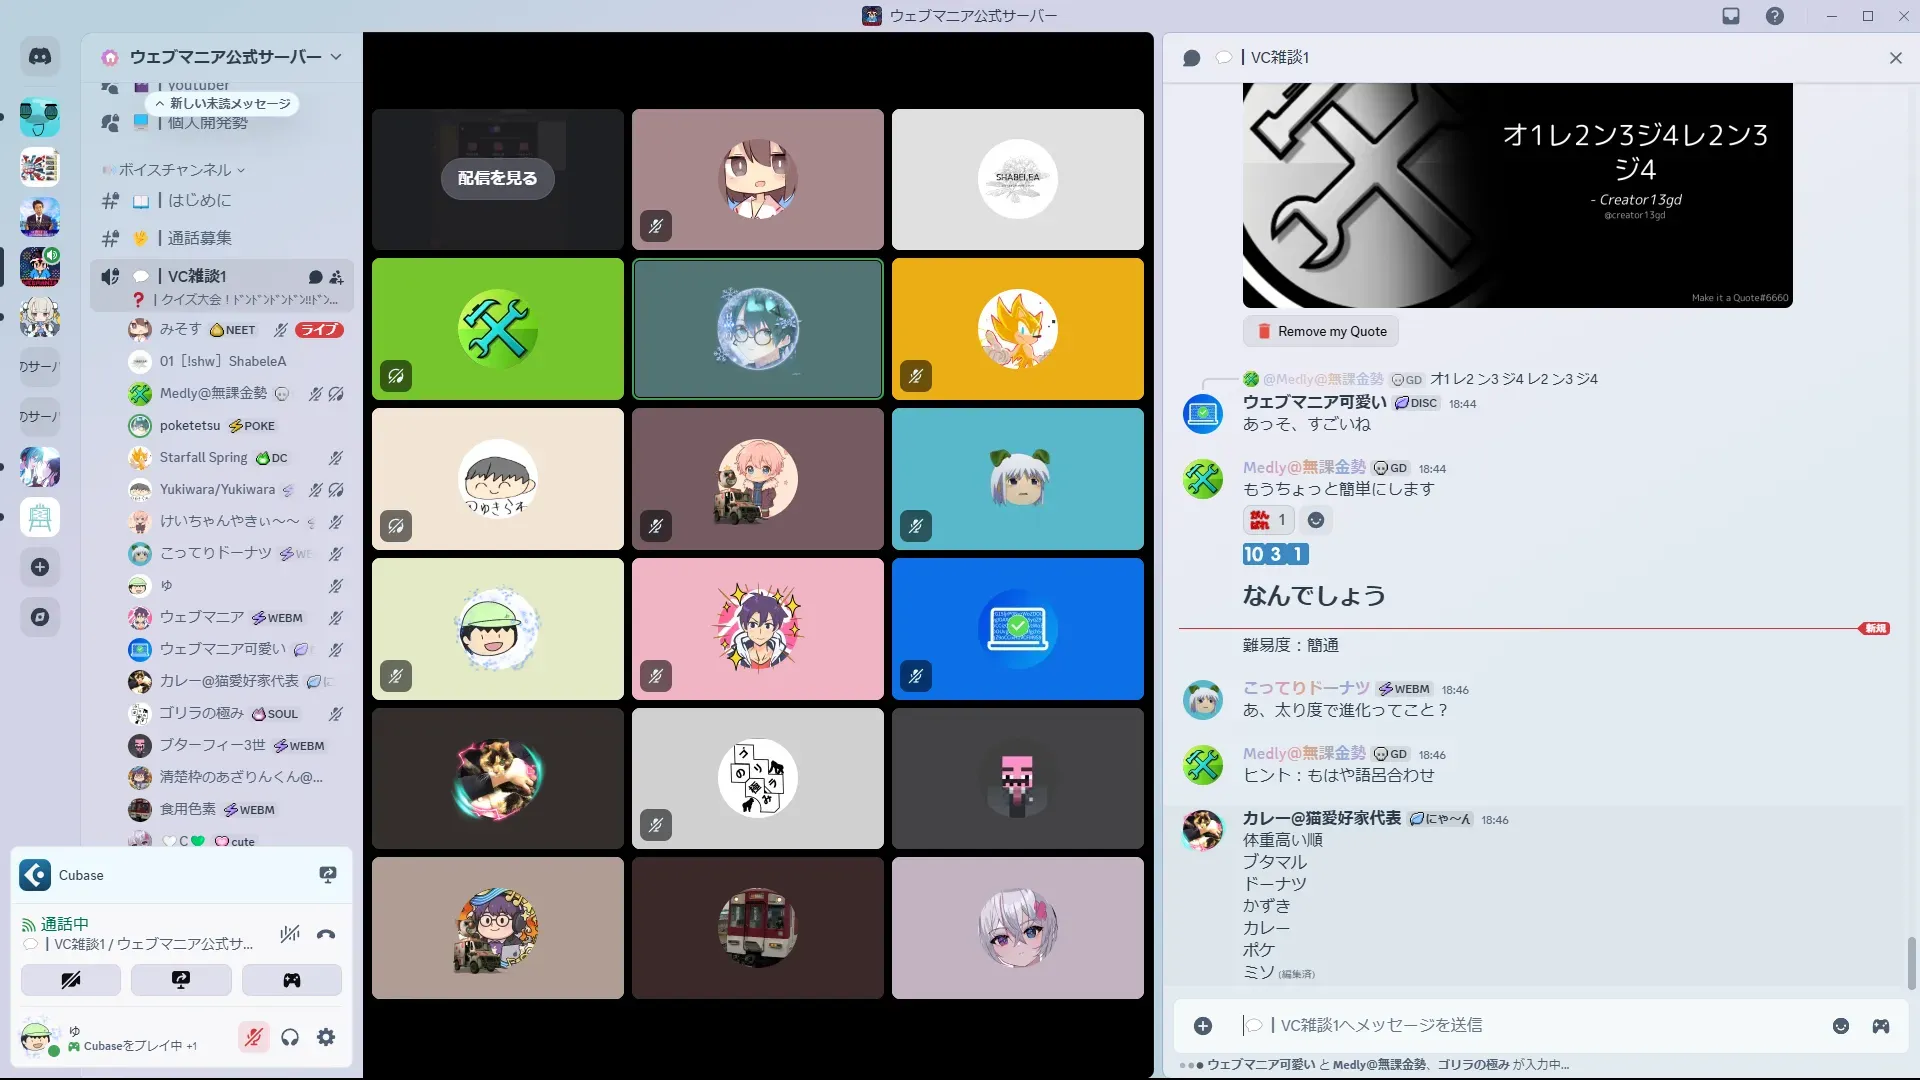Toggle noise suppression icon
The image size is (1920, 1080).
coord(290,935)
